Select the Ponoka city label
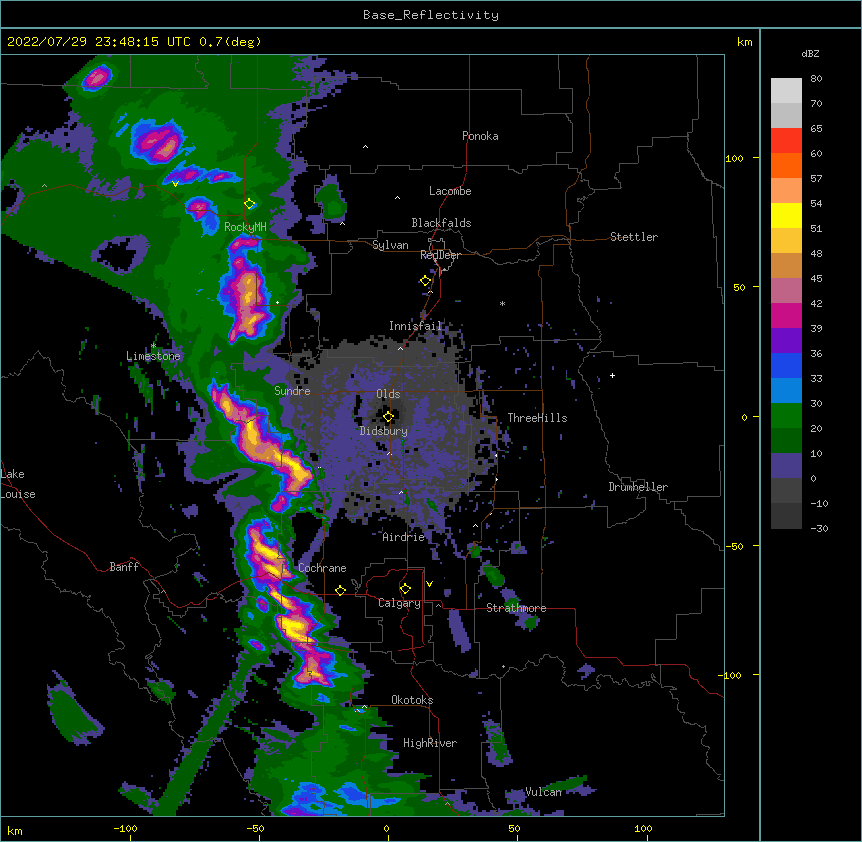The width and height of the screenshot is (862, 842). click(x=480, y=136)
